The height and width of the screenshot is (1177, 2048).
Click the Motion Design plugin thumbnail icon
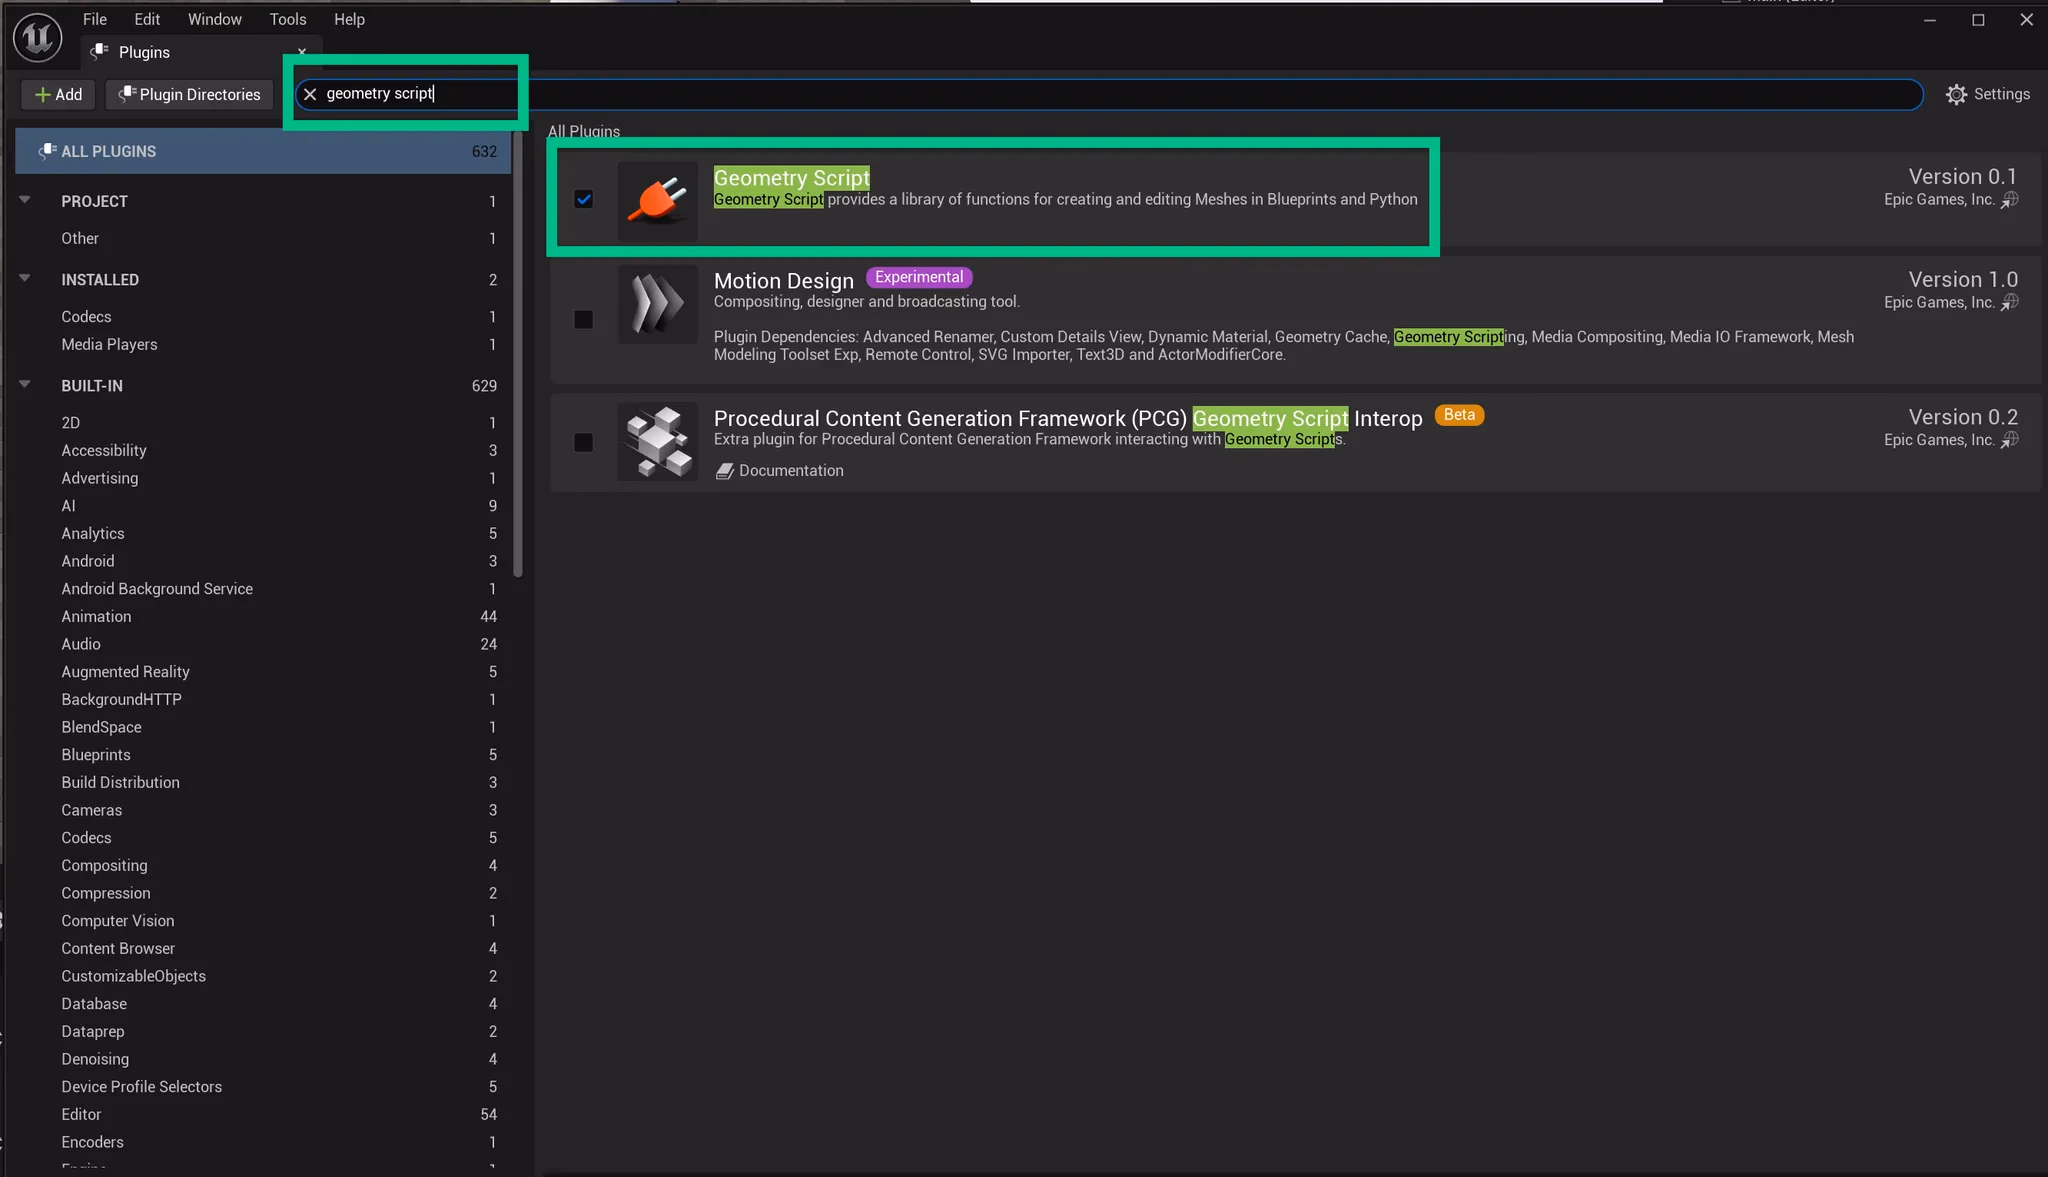pos(656,305)
